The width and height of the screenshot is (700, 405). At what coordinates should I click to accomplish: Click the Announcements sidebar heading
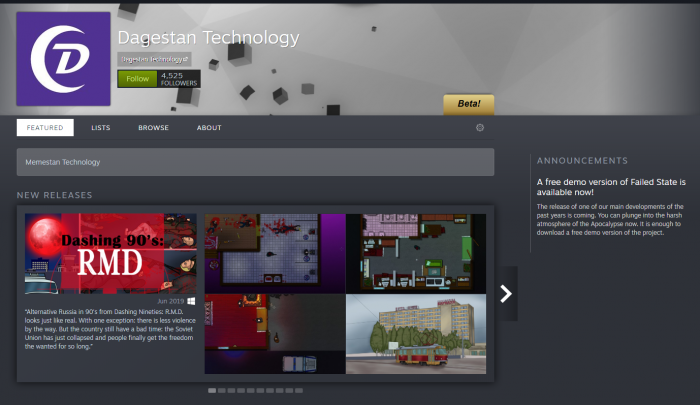click(x=582, y=161)
